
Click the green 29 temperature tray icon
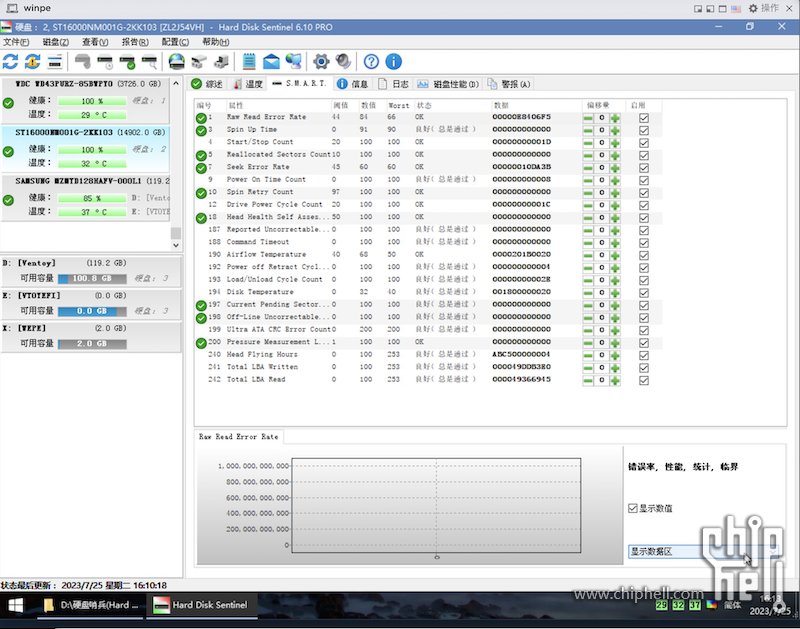(x=661, y=606)
